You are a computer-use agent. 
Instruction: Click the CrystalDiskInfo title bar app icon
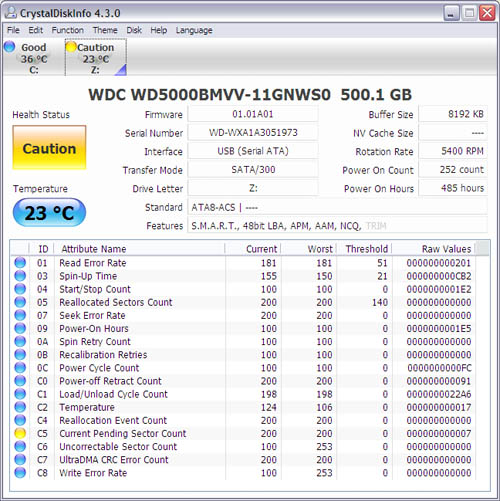click(x=11, y=13)
